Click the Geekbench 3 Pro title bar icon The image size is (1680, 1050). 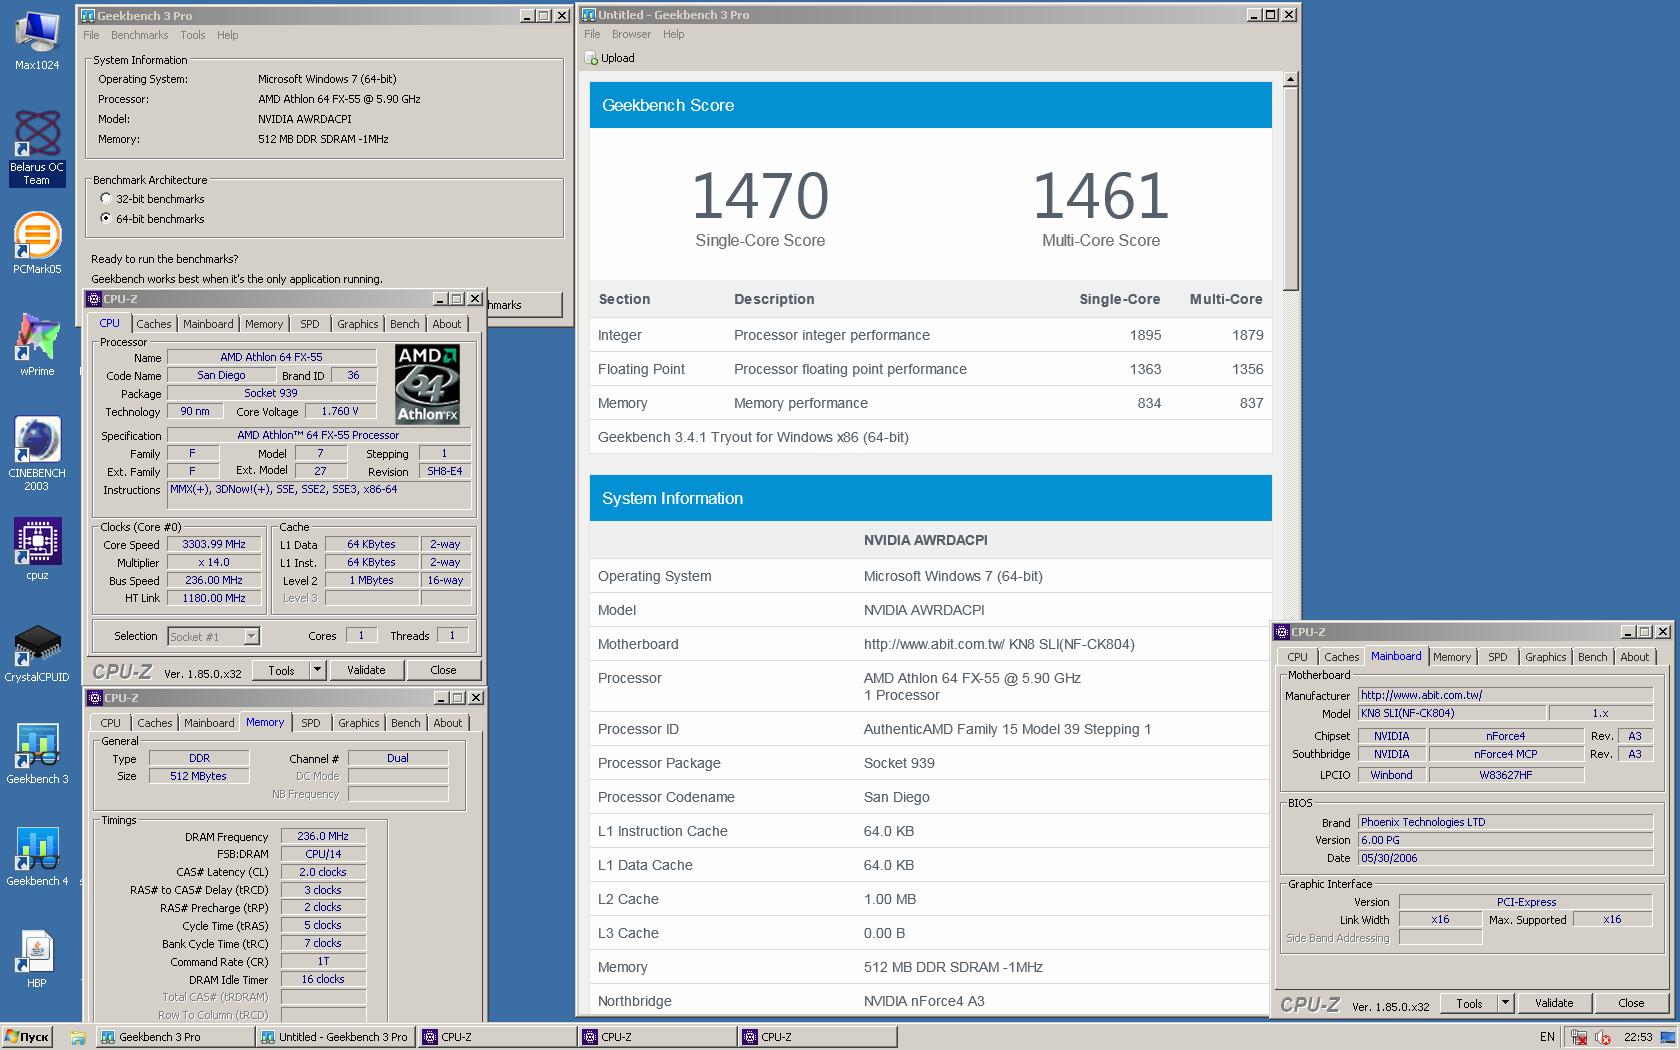pyautogui.click(x=88, y=15)
